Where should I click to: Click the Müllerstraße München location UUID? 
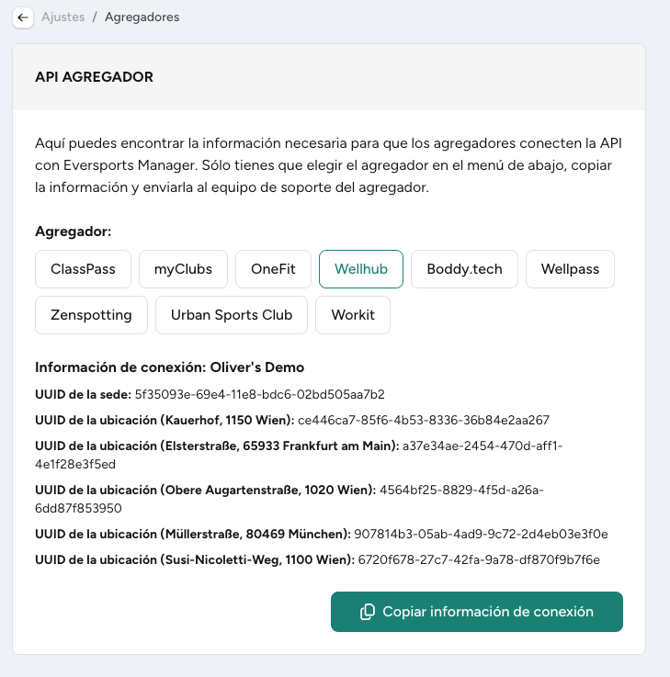pyautogui.click(x=481, y=534)
